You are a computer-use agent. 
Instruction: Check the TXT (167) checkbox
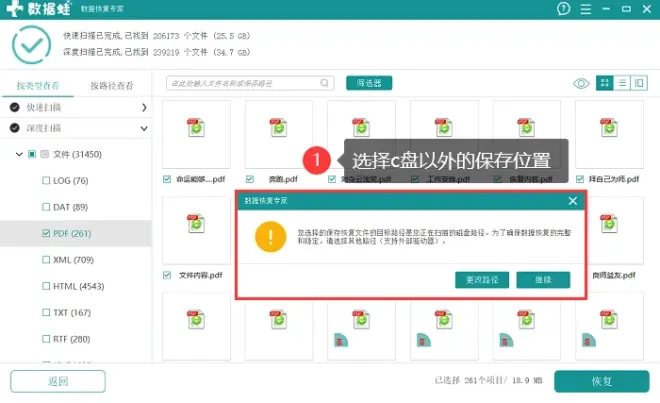[46, 312]
